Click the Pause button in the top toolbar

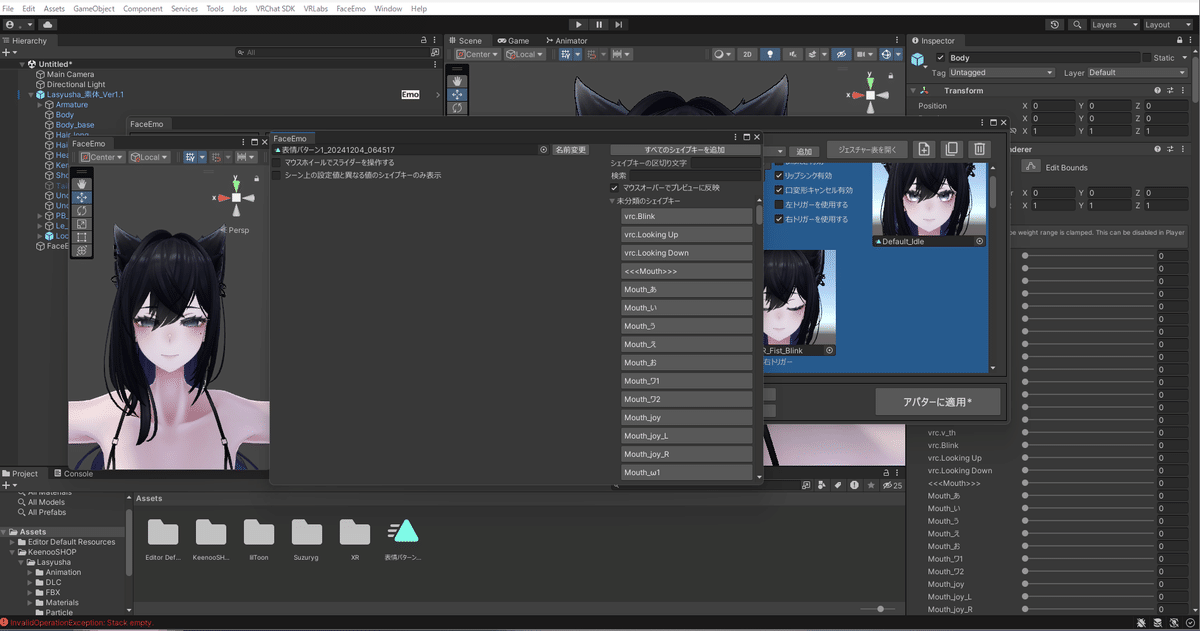pyautogui.click(x=599, y=24)
